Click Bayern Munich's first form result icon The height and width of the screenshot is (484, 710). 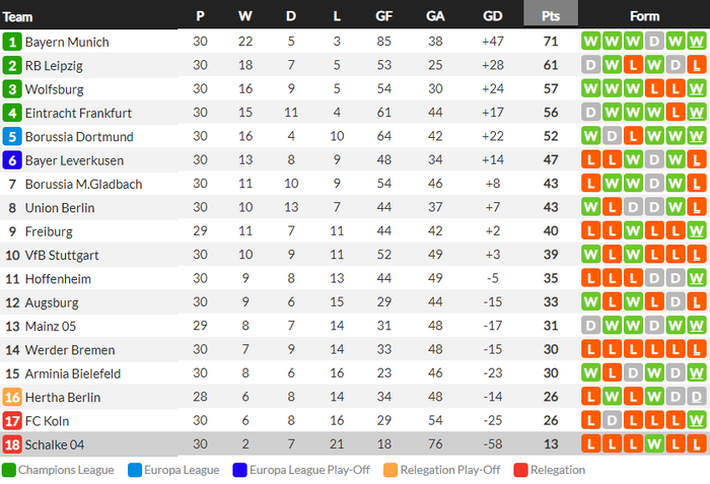590,42
